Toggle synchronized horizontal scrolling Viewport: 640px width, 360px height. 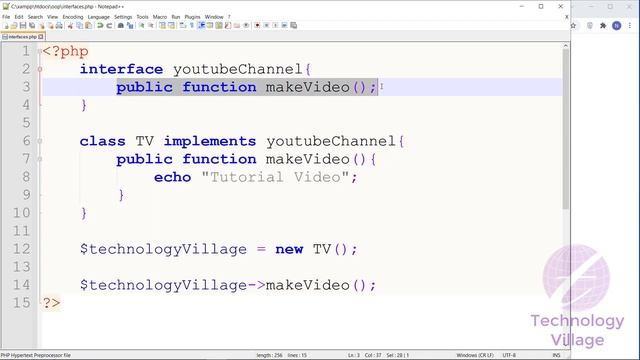pyautogui.click(x=171, y=25)
